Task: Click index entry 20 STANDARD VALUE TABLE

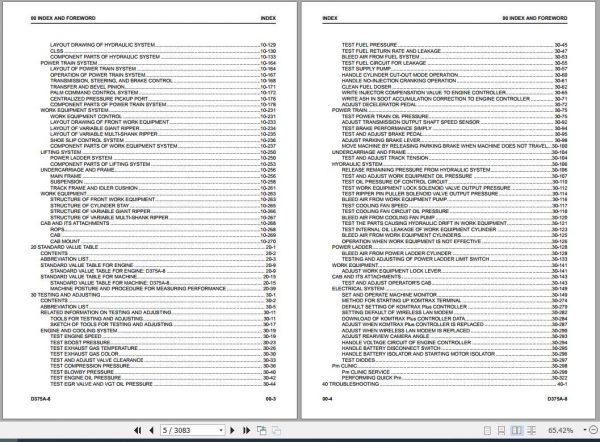Action: pos(64,247)
